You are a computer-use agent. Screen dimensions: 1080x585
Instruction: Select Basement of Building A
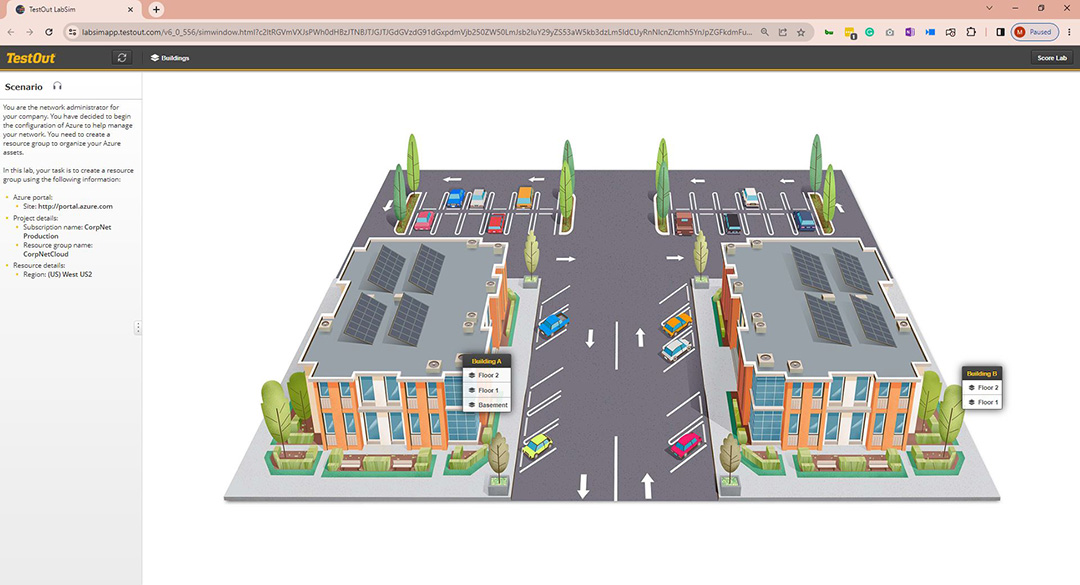486,405
